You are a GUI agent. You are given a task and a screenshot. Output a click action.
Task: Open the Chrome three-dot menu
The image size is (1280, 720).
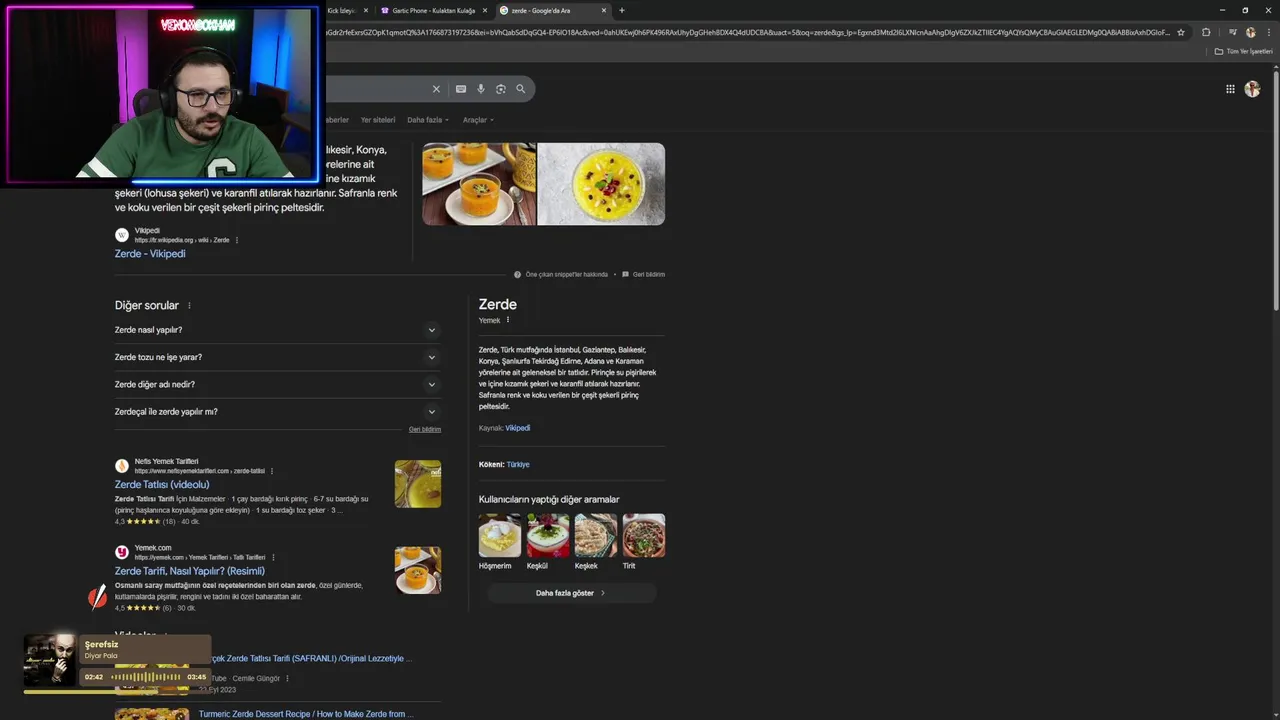[1267, 32]
